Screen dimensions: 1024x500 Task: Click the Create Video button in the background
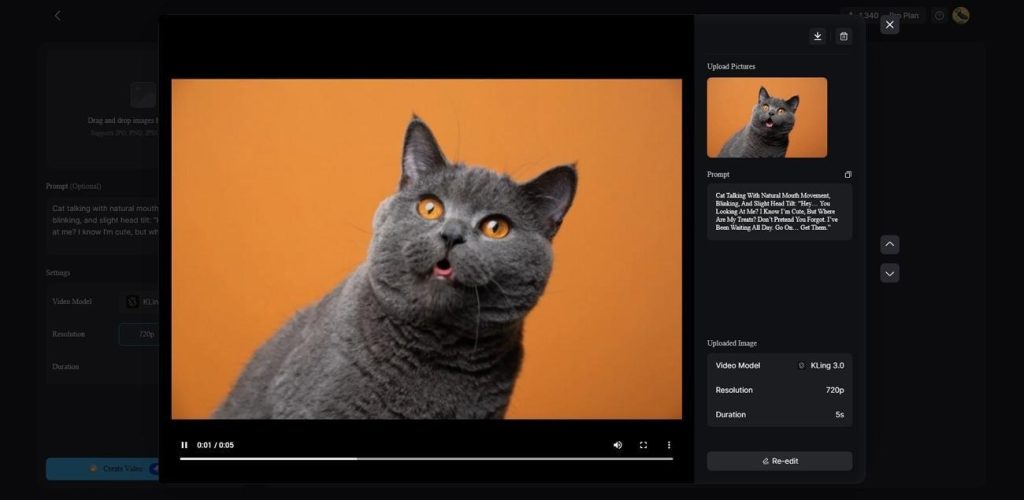coord(103,469)
